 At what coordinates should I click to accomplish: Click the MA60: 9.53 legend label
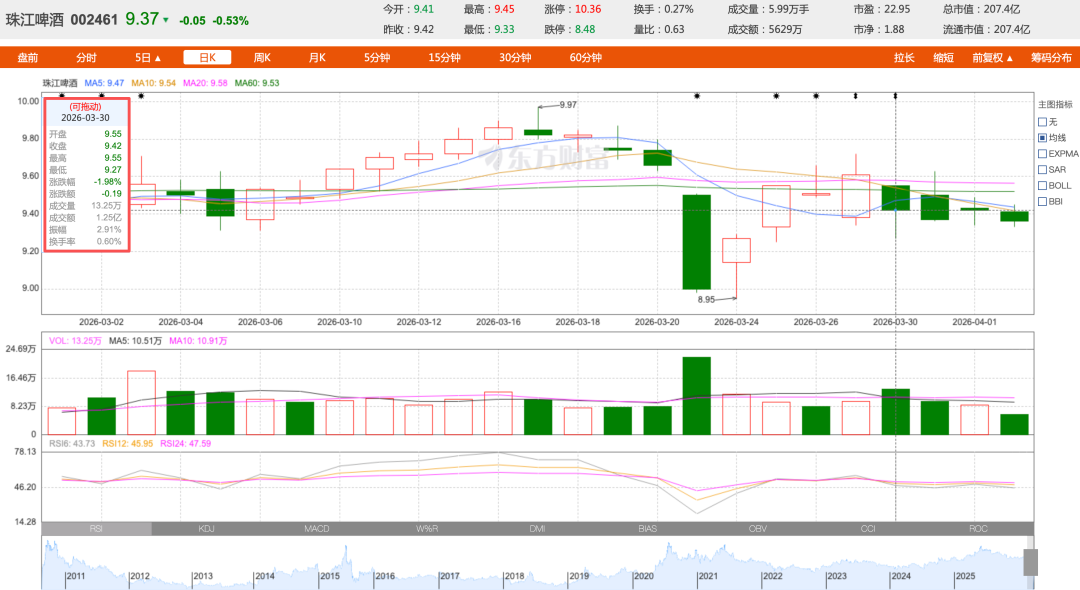[x=257, y=83]
